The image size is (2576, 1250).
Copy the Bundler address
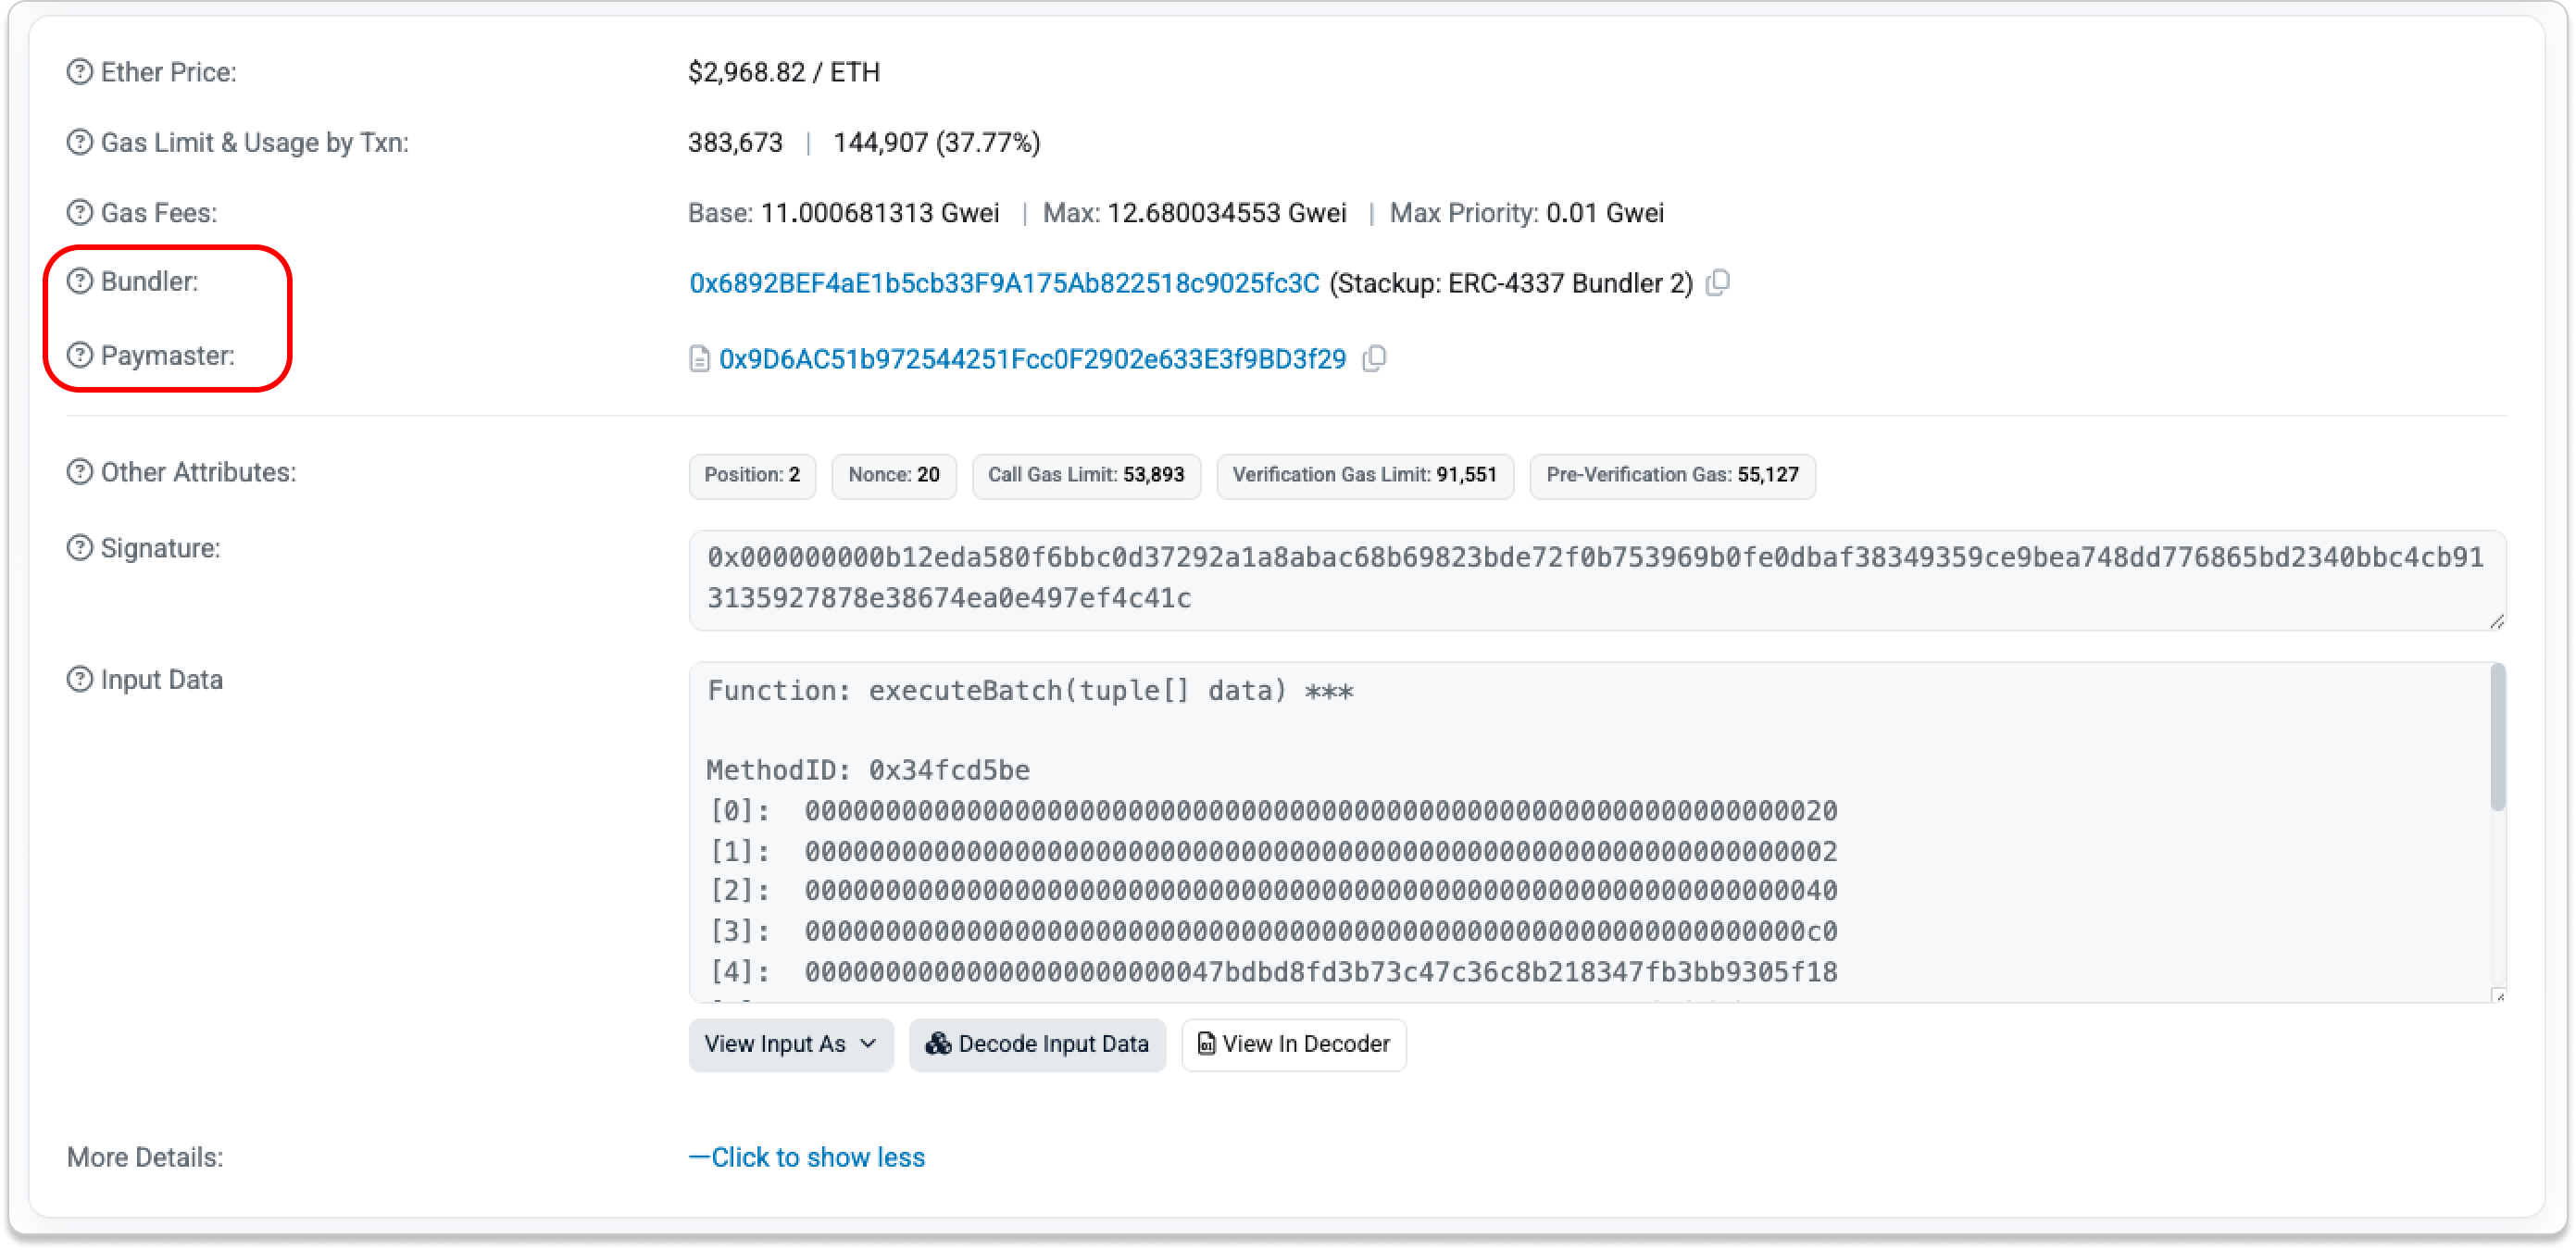pyautogui.click(x=1717, y=284)
